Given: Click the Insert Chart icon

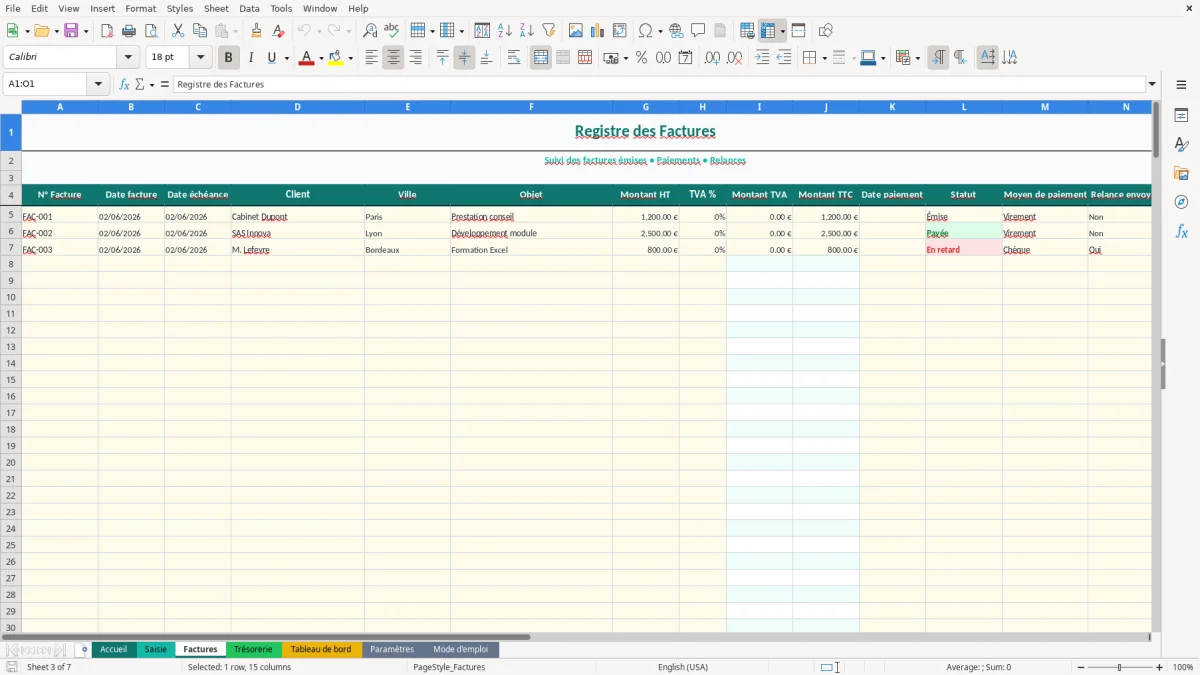Looking at the screenshot, I should click(x=598, y=31).
